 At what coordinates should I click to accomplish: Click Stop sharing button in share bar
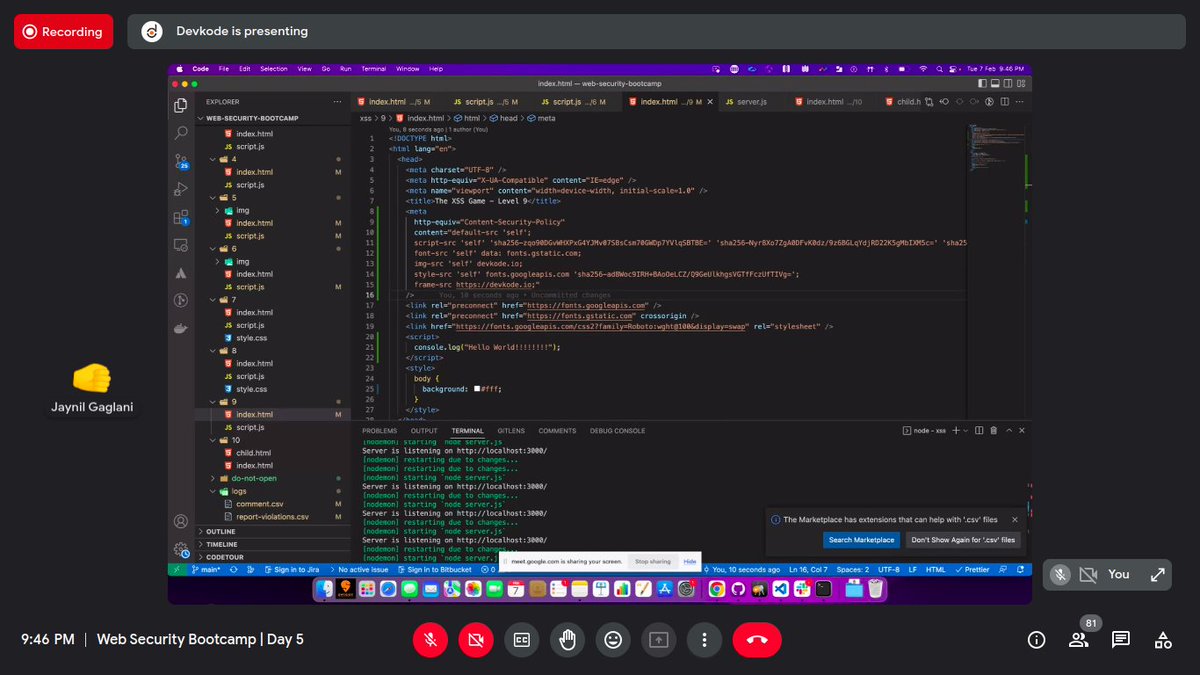pyautogui.click(x=653, y=562)
